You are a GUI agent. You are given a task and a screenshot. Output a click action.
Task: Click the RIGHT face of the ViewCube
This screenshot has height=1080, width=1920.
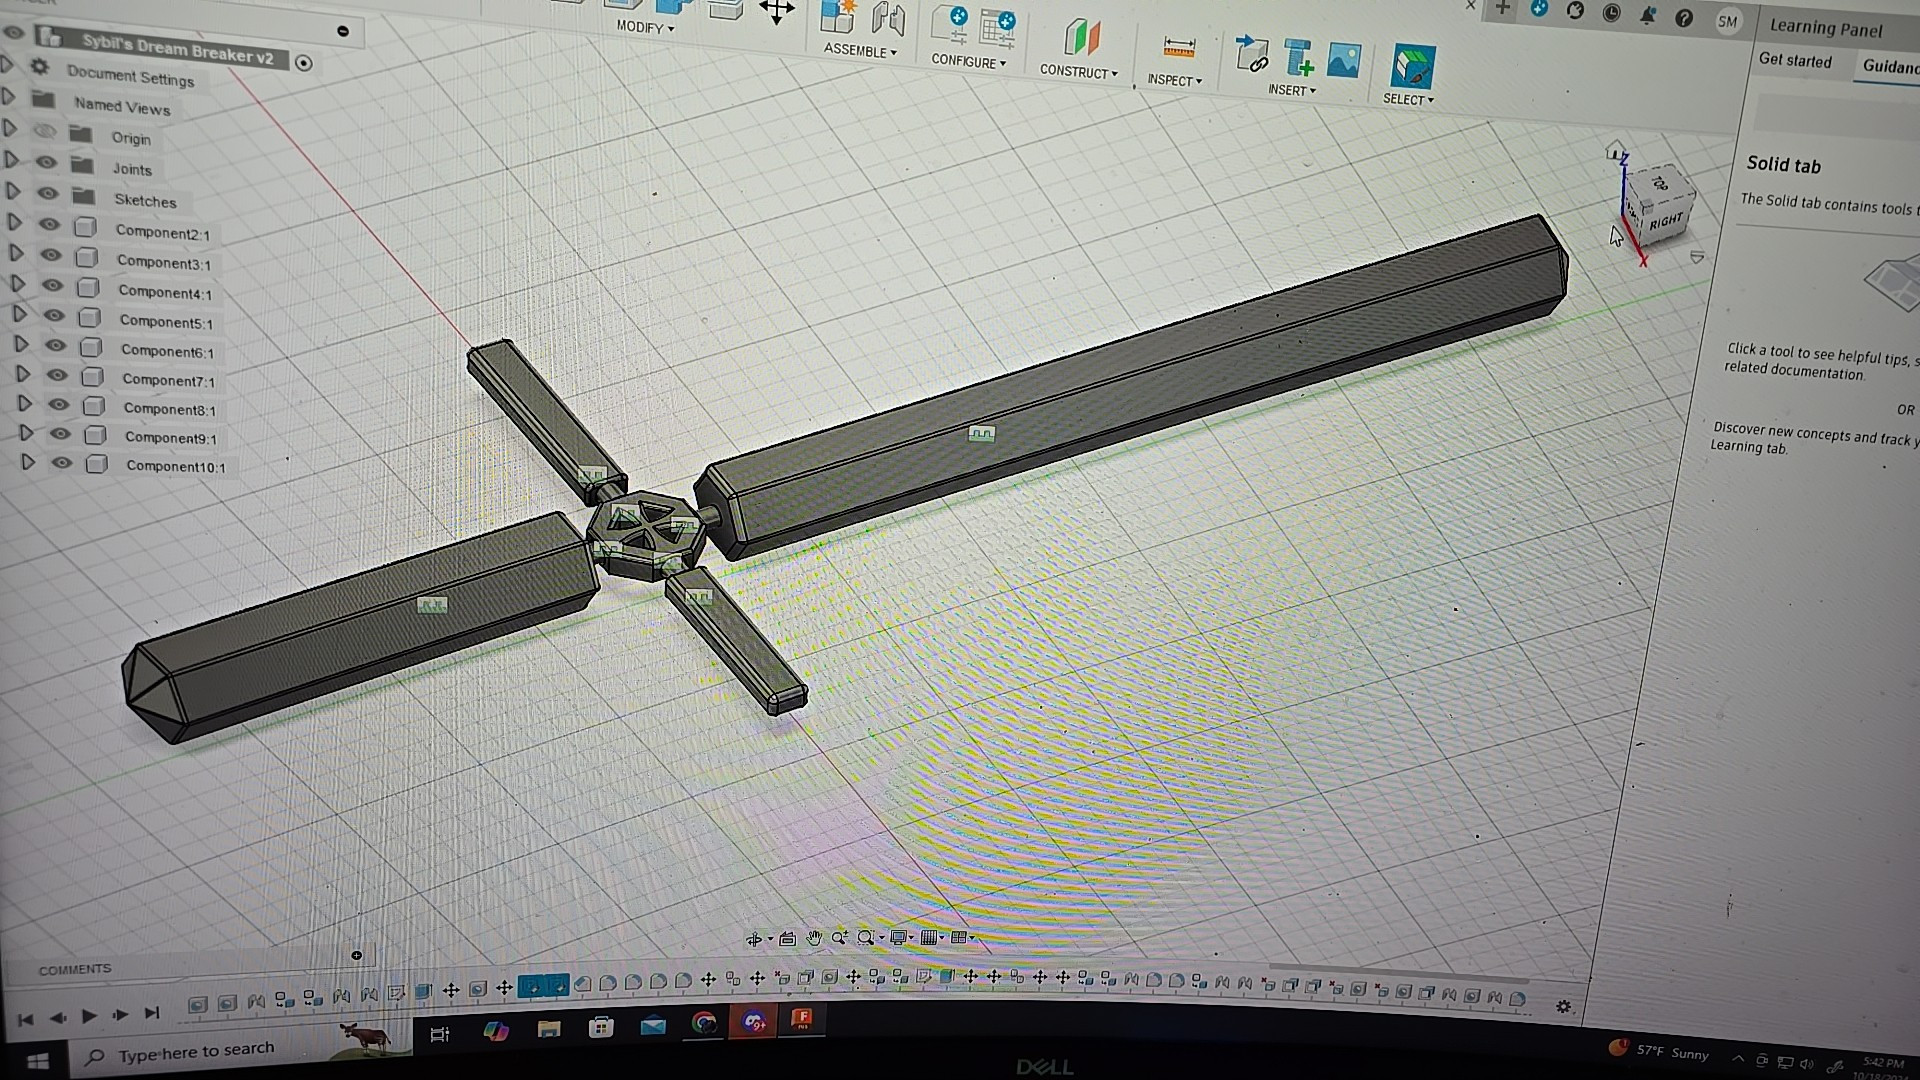pyautogui.click(x=1667, y=223)
